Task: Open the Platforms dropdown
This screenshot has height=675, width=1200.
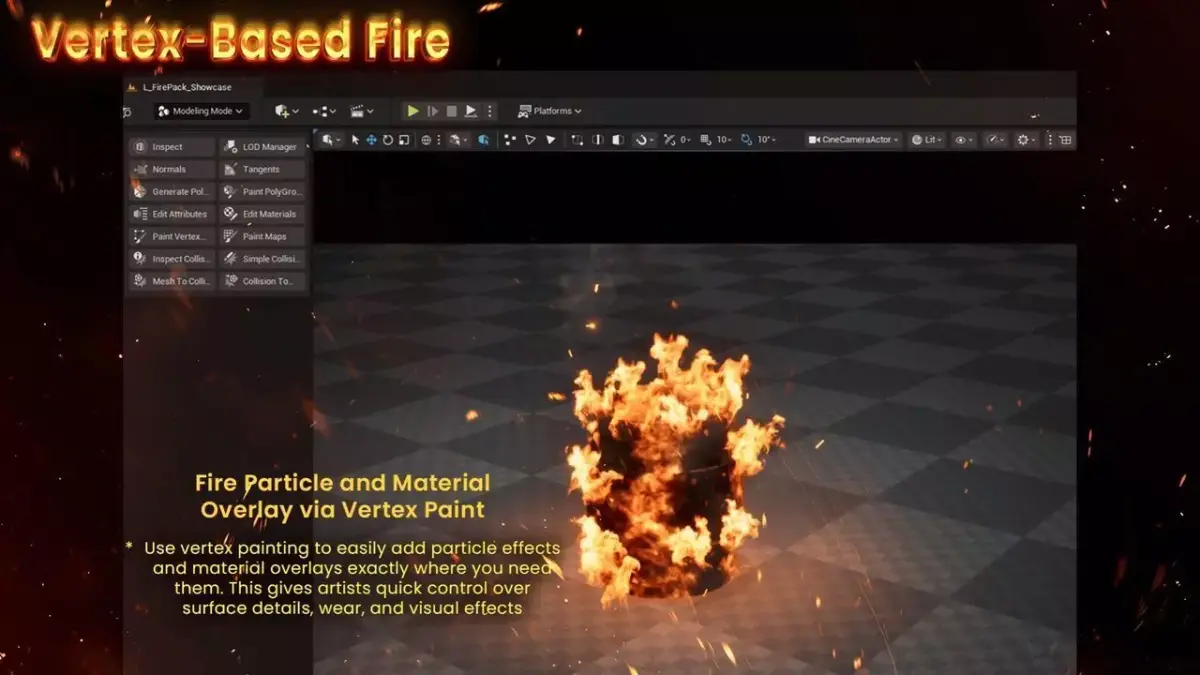Action: (x=550, y=111)
